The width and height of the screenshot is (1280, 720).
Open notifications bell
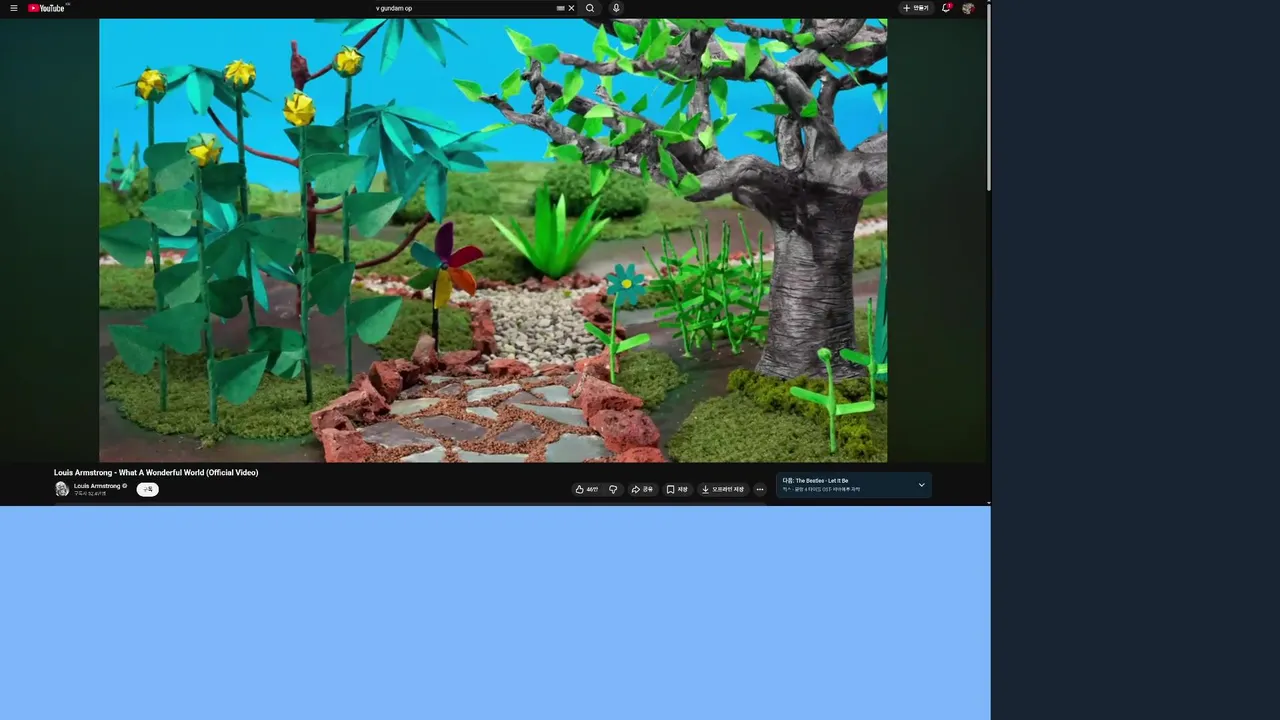(x=946, y=8)
